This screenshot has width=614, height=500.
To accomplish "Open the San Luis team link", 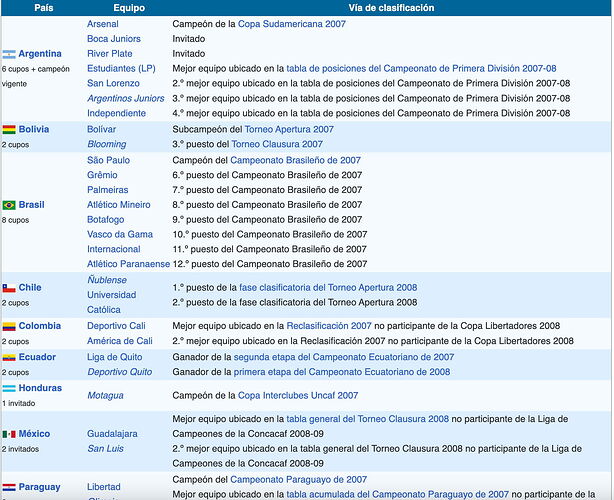I will pos(105,449).
